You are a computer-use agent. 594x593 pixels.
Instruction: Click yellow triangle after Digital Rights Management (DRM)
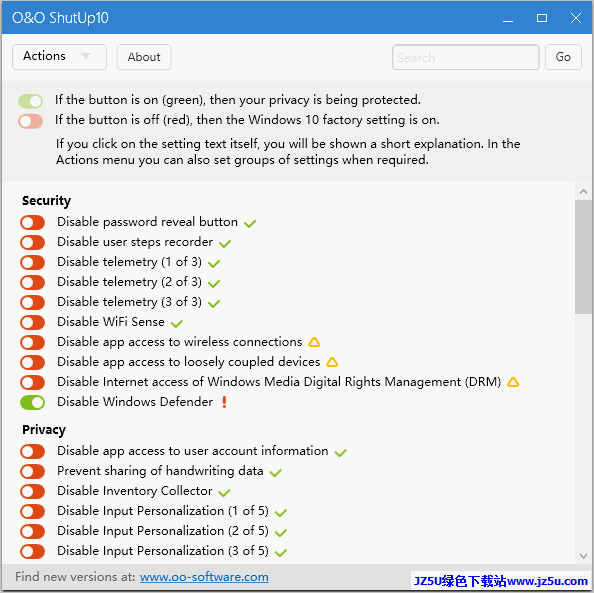point(513,382)
